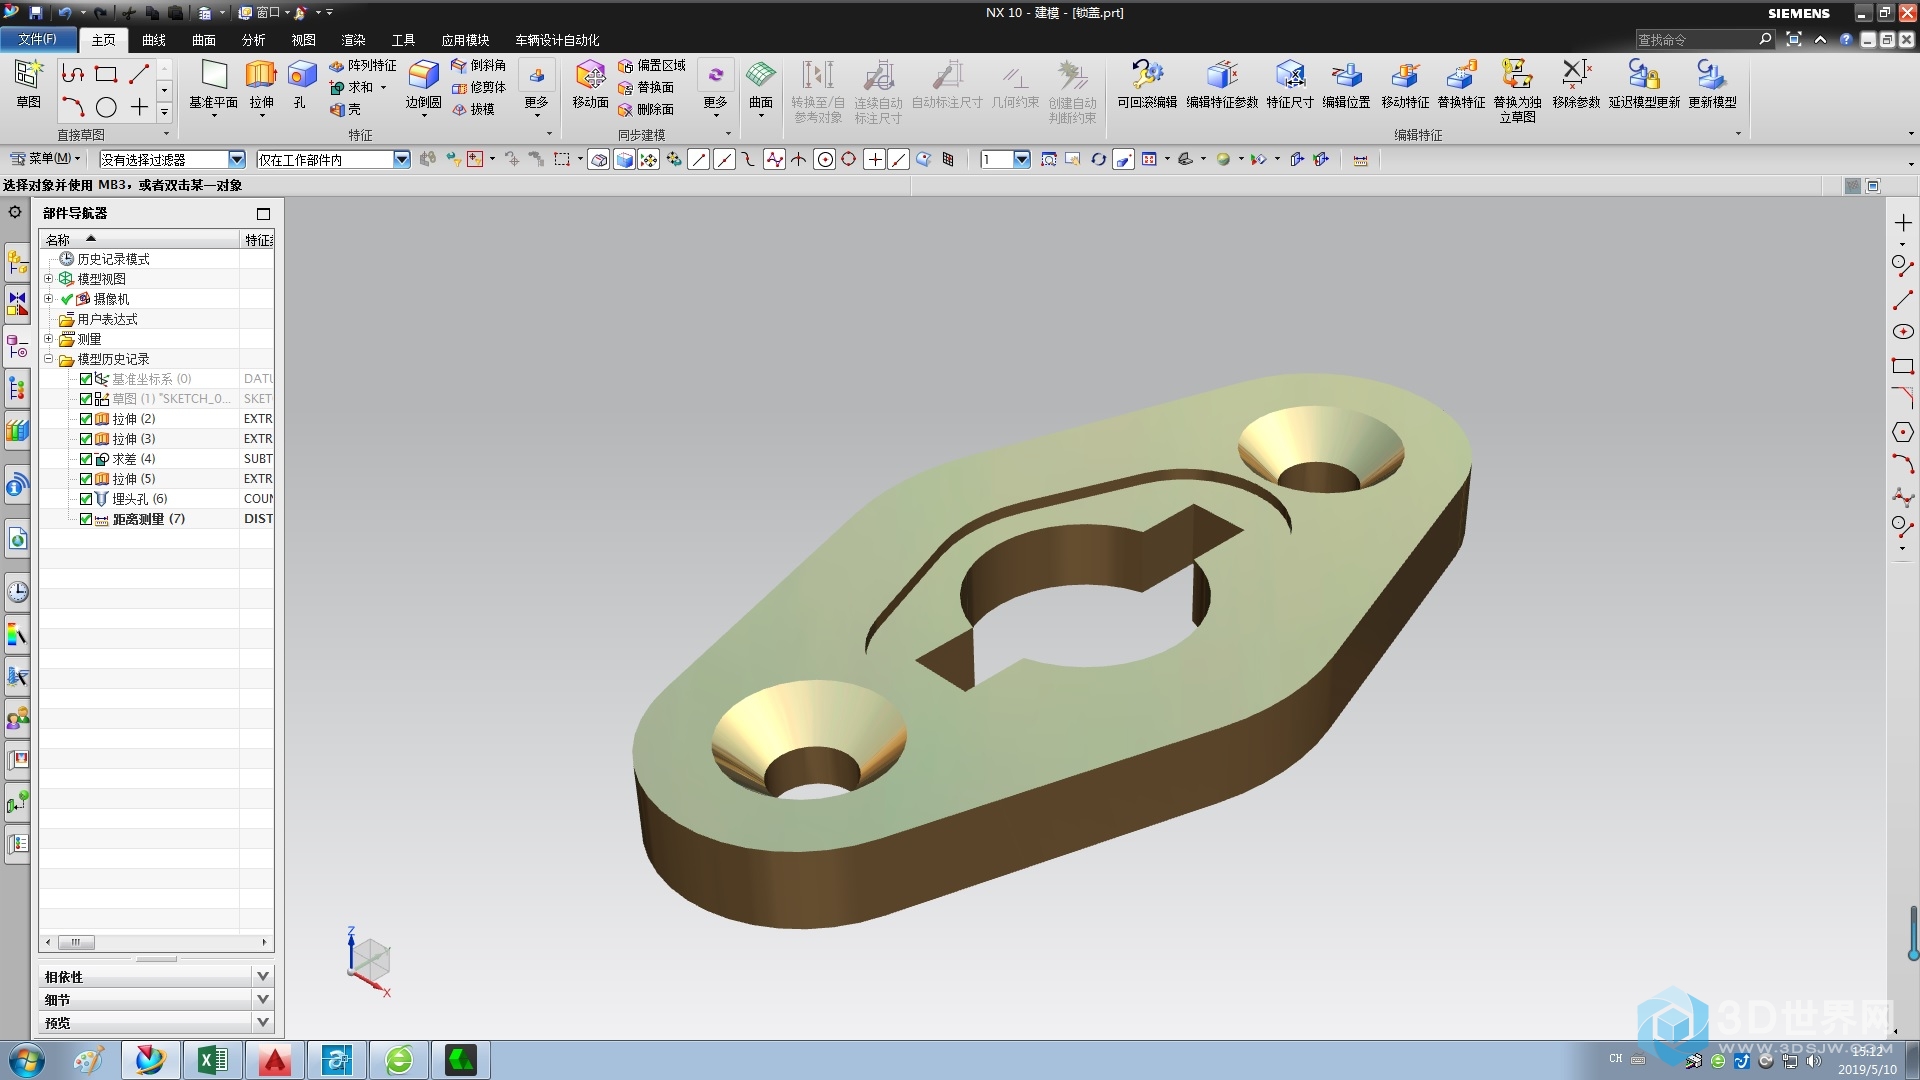Switch to the 应用模块 ribbon tab
This screenshot has height=1080, width=1920.
coord(465,40)
